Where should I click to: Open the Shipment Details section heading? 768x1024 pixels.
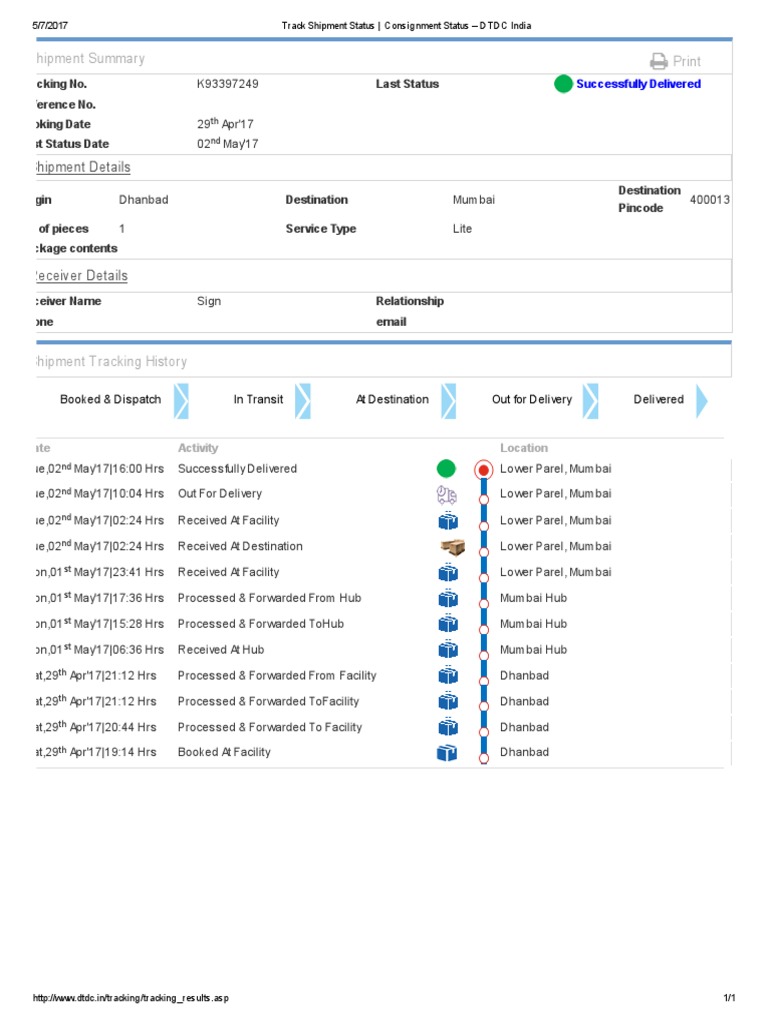(x=81, y=167)
